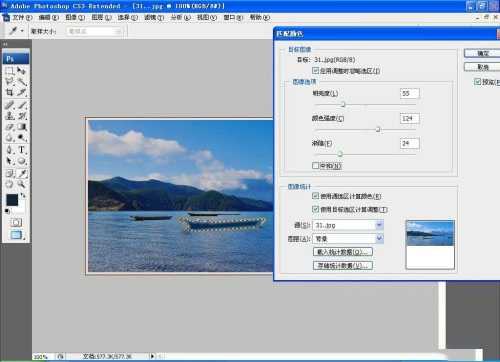Select the Move tool

coord(22,70)
